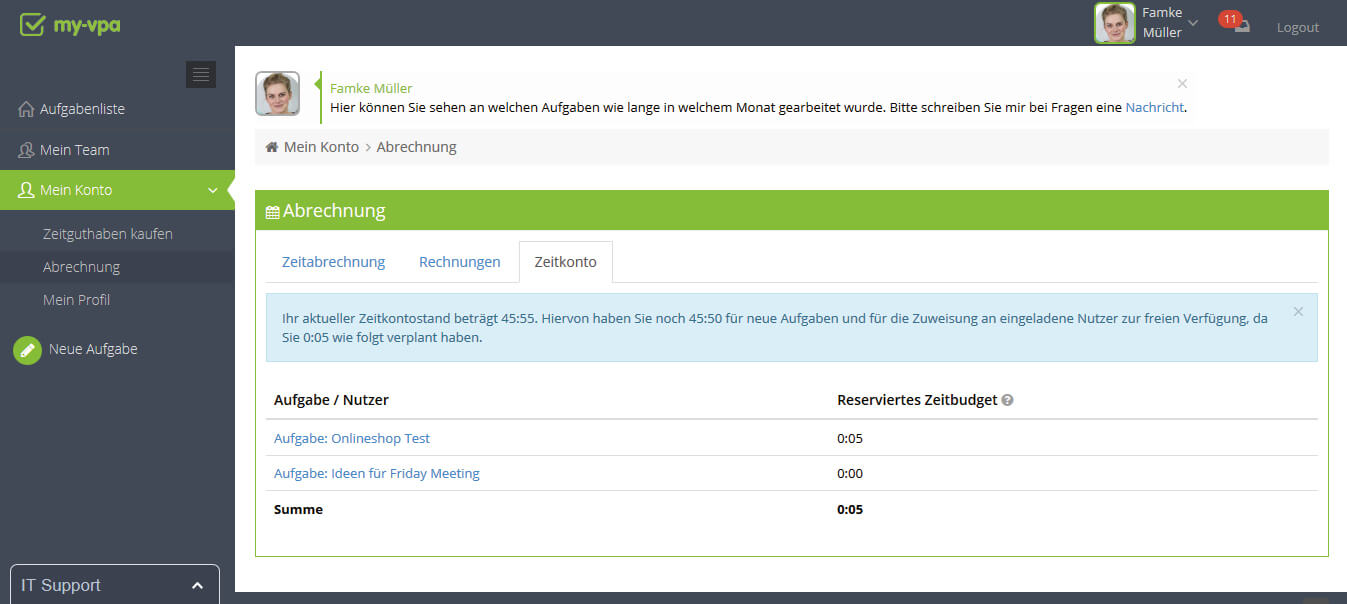The width and height of the screenshot is (1347, 604).
Task: Create a new task via Neue Aufgabe
Action: [x=93, y=349]
